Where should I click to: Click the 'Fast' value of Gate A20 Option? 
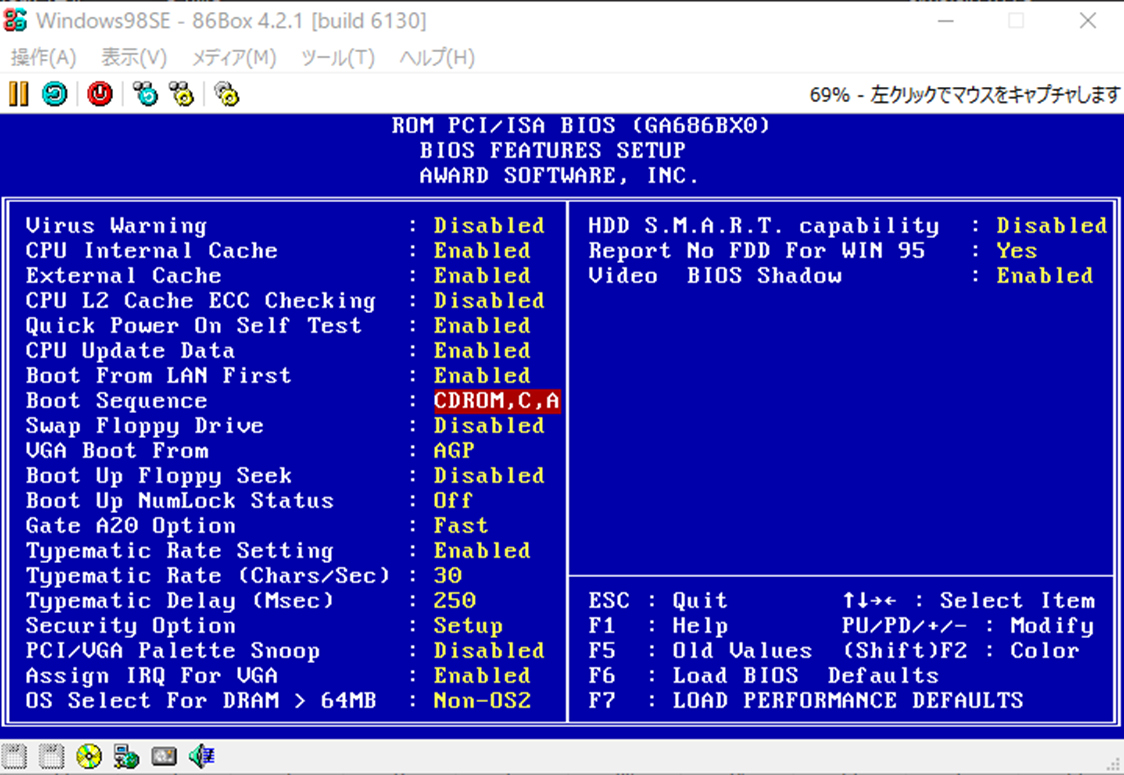coord(460,526)
